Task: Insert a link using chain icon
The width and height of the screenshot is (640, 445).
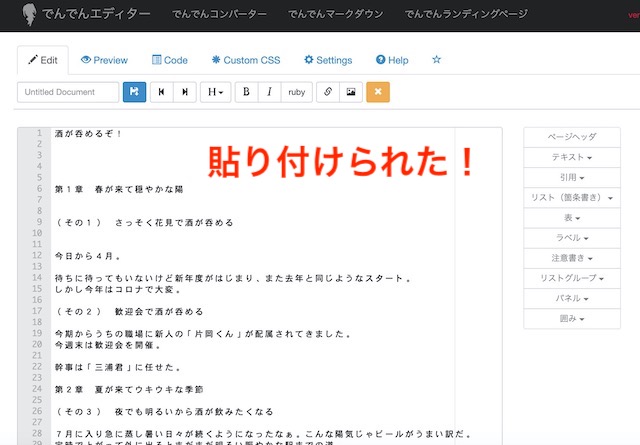Action: click(x=328, y=91)
